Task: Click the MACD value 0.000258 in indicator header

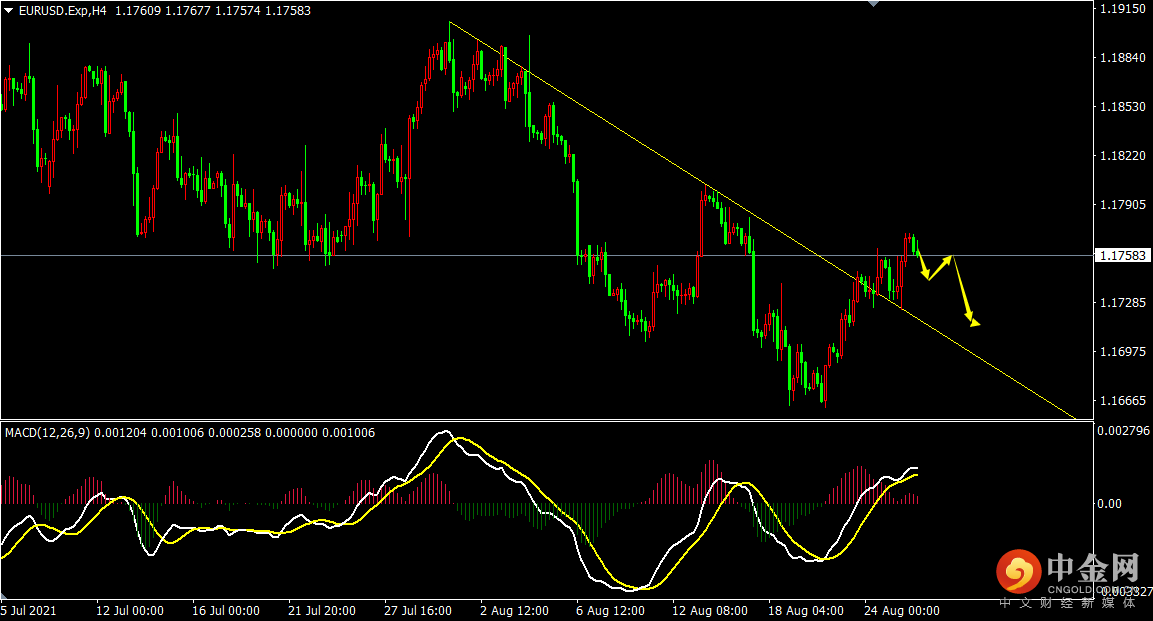Action: 235,433
